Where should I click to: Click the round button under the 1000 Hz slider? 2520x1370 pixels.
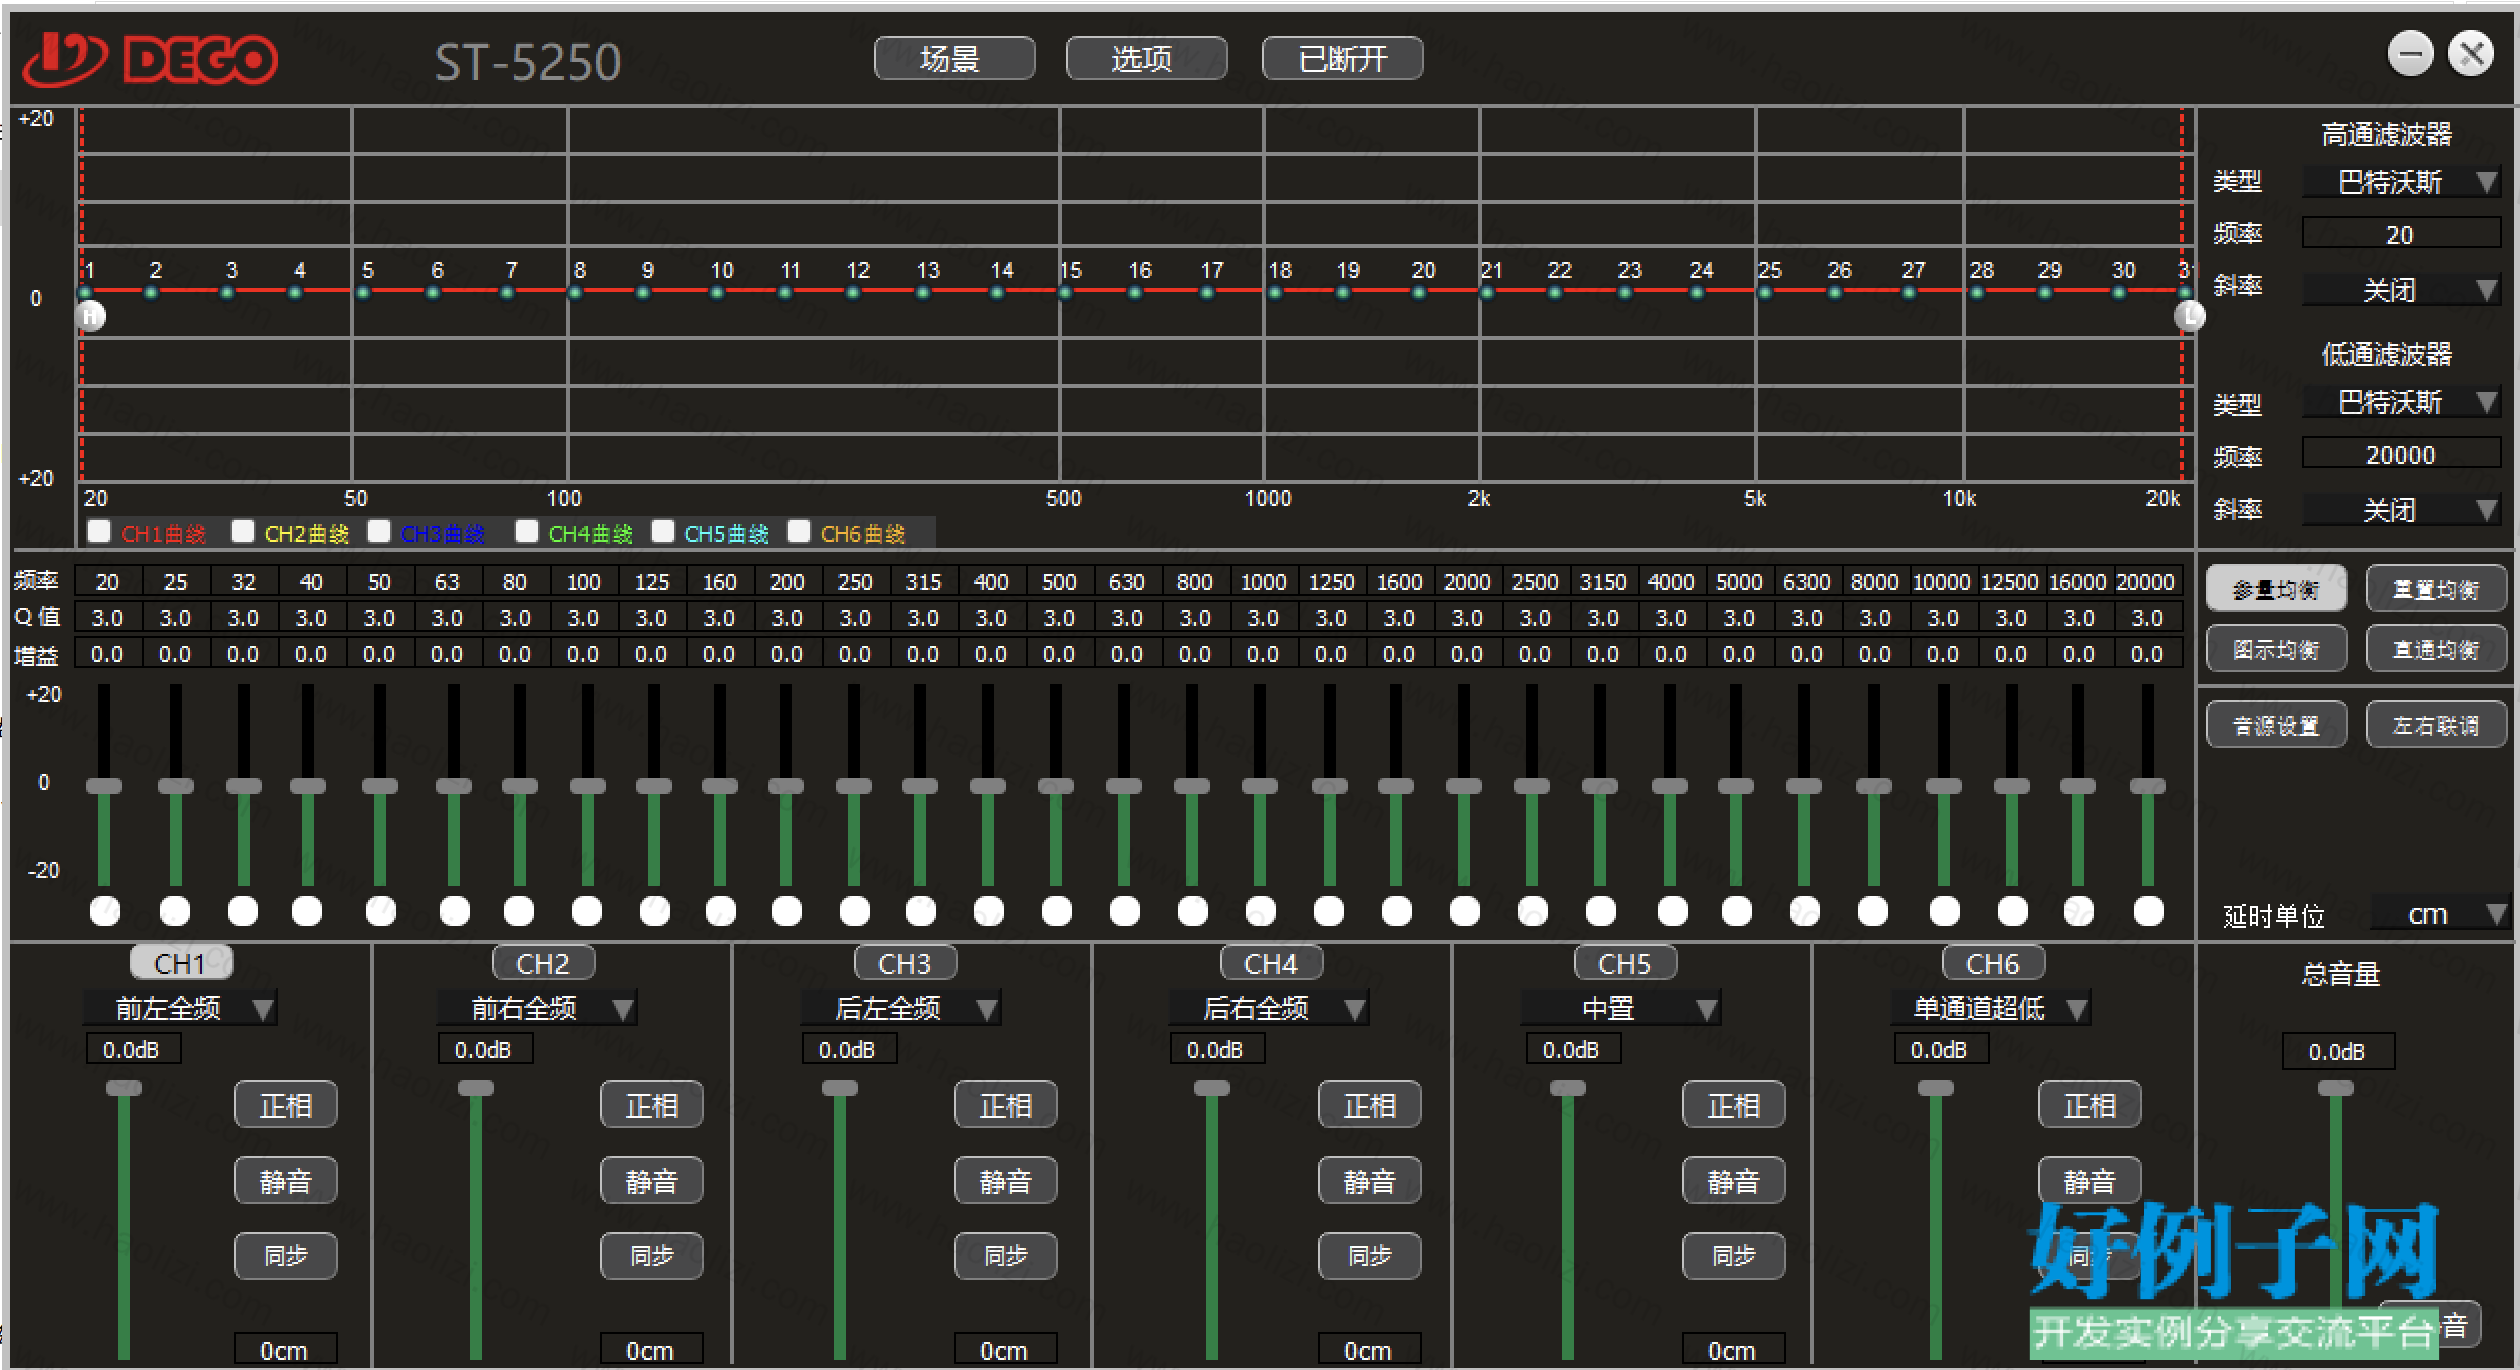tap(1261, 911)
